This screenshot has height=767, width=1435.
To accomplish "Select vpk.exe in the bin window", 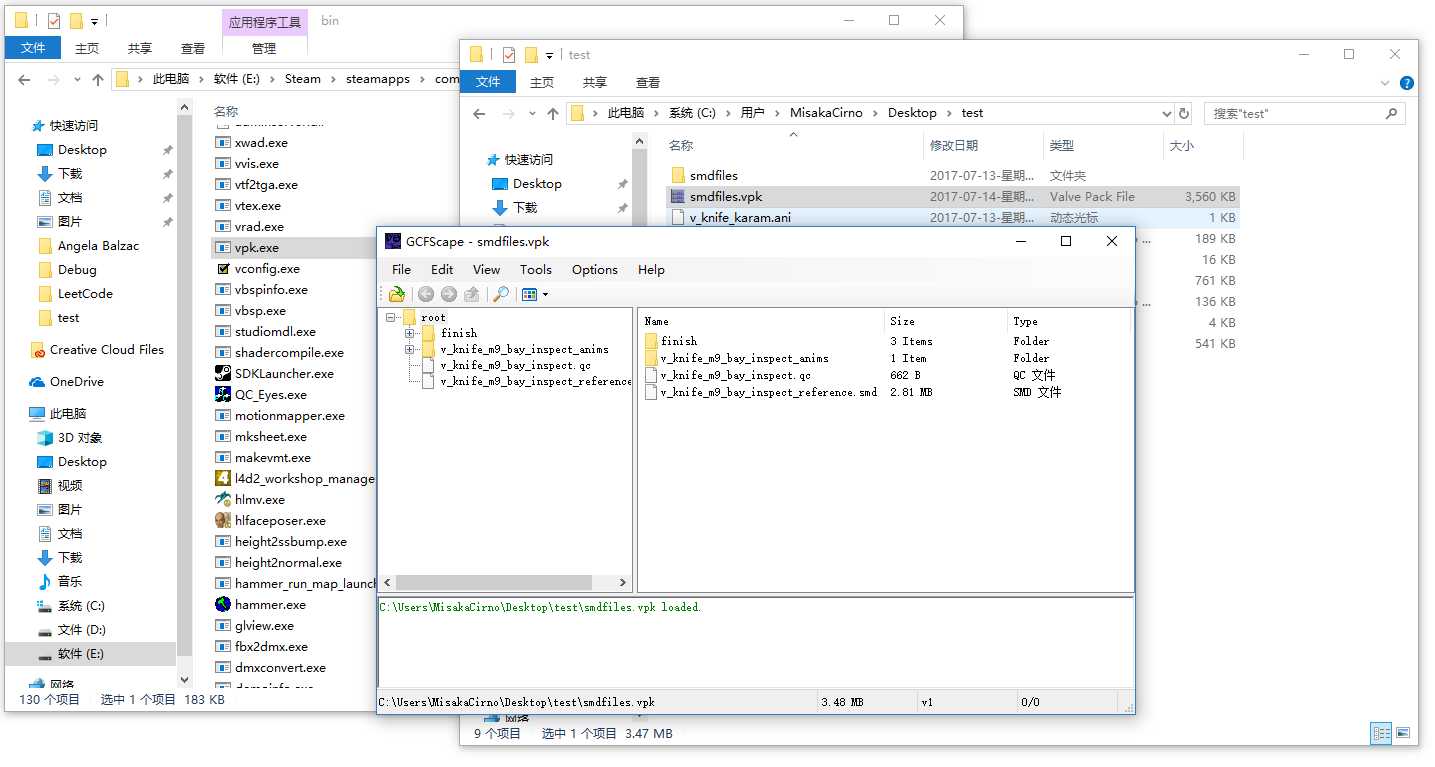I will [x=257, y=247].
